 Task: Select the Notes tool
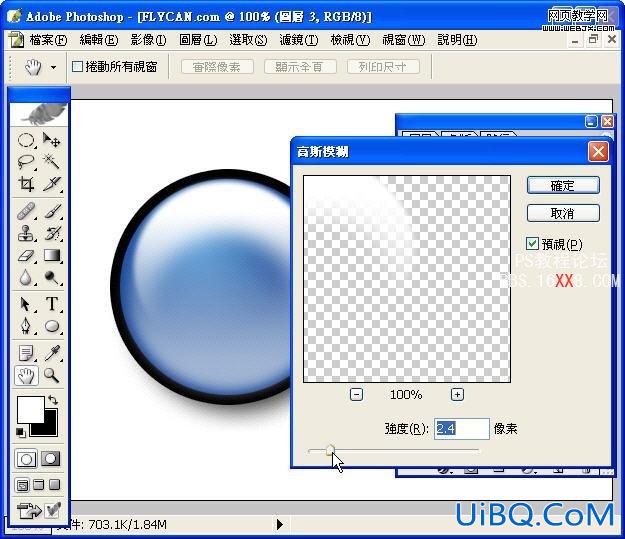tap(26, 353)
